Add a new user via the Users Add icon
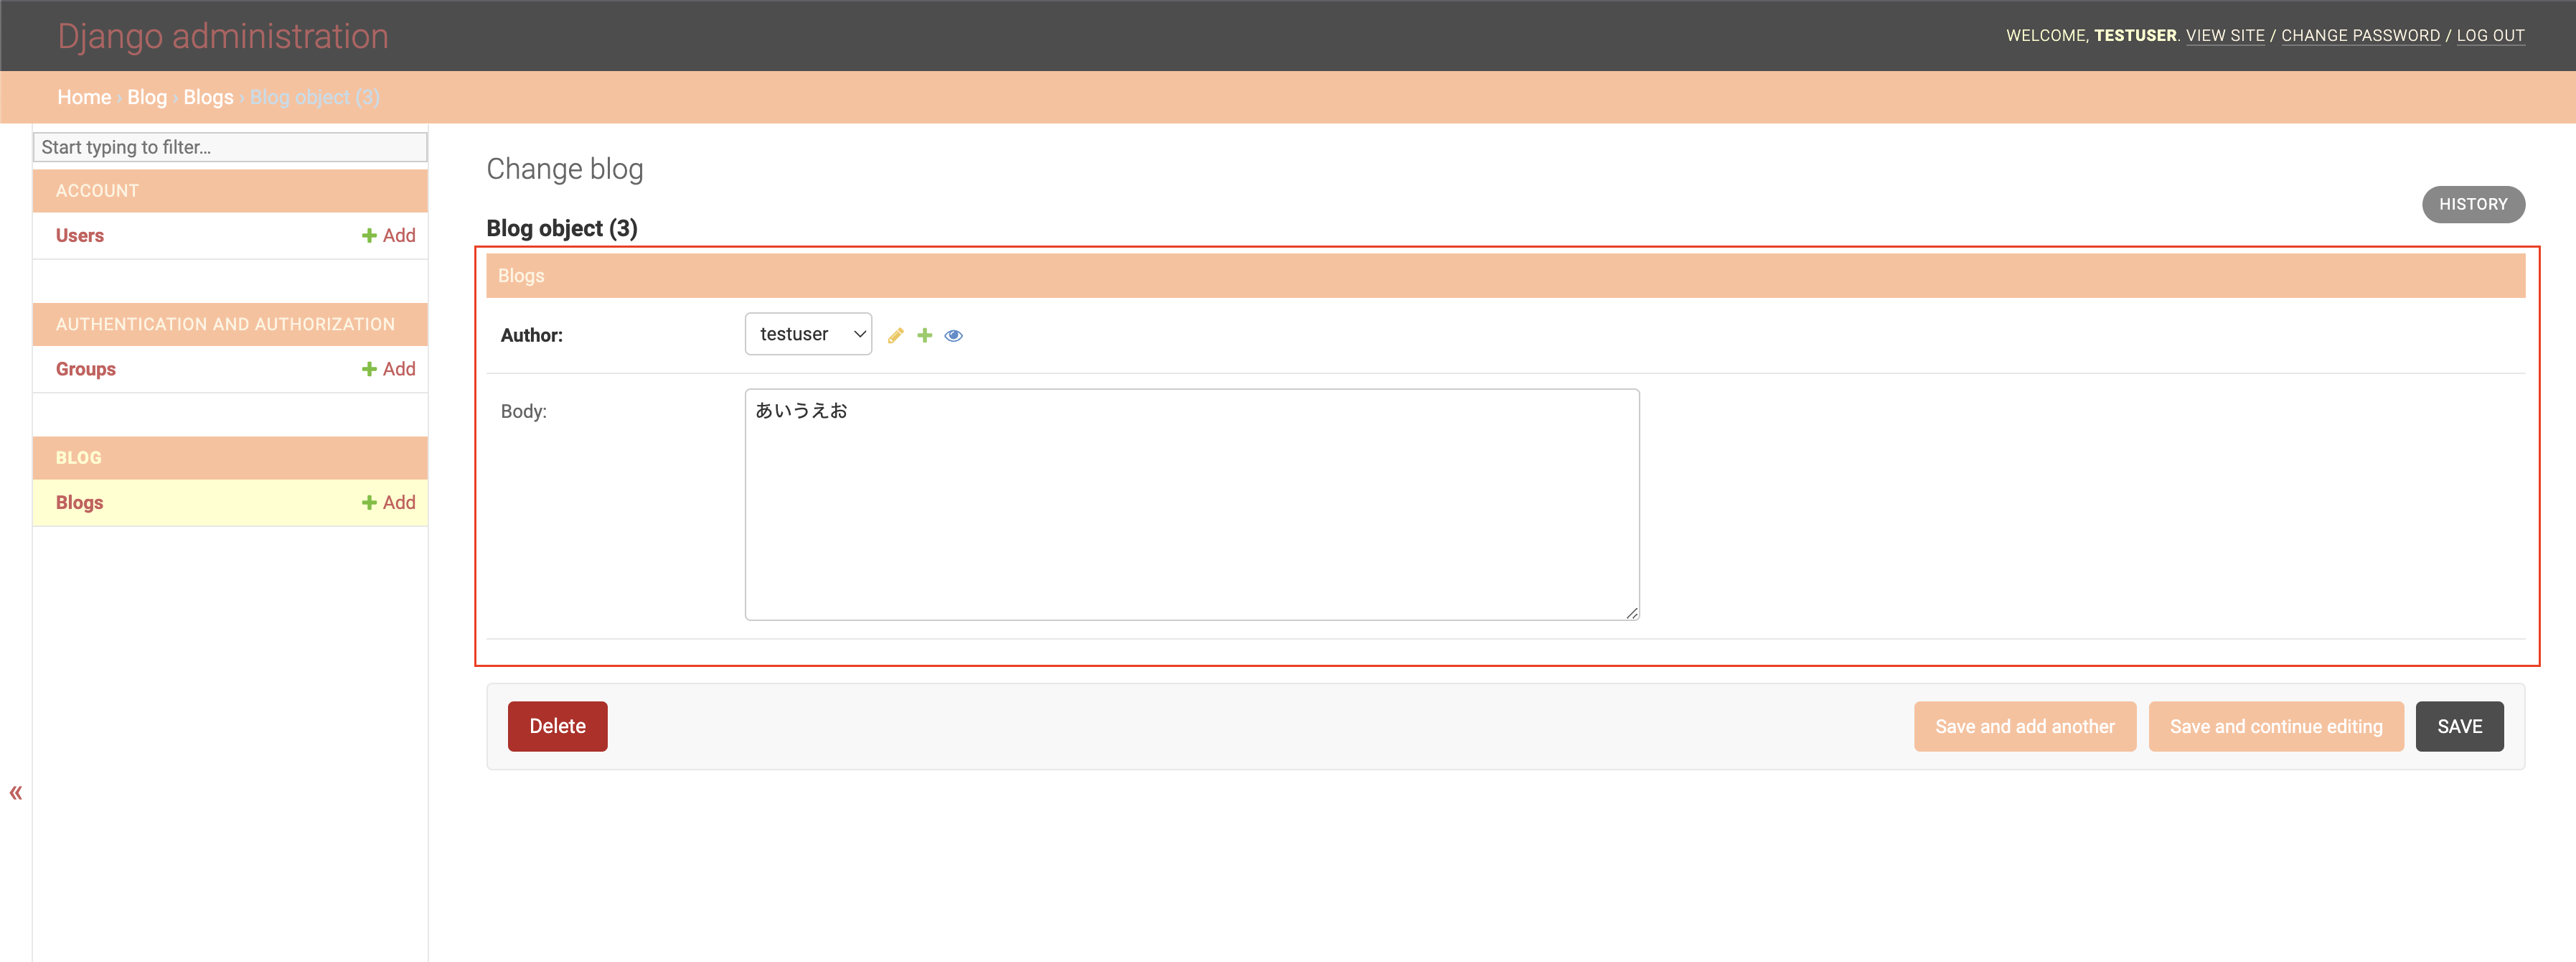Image resolution: width=2576 pixels, height=962 pixels. click(x=389, y=235)
